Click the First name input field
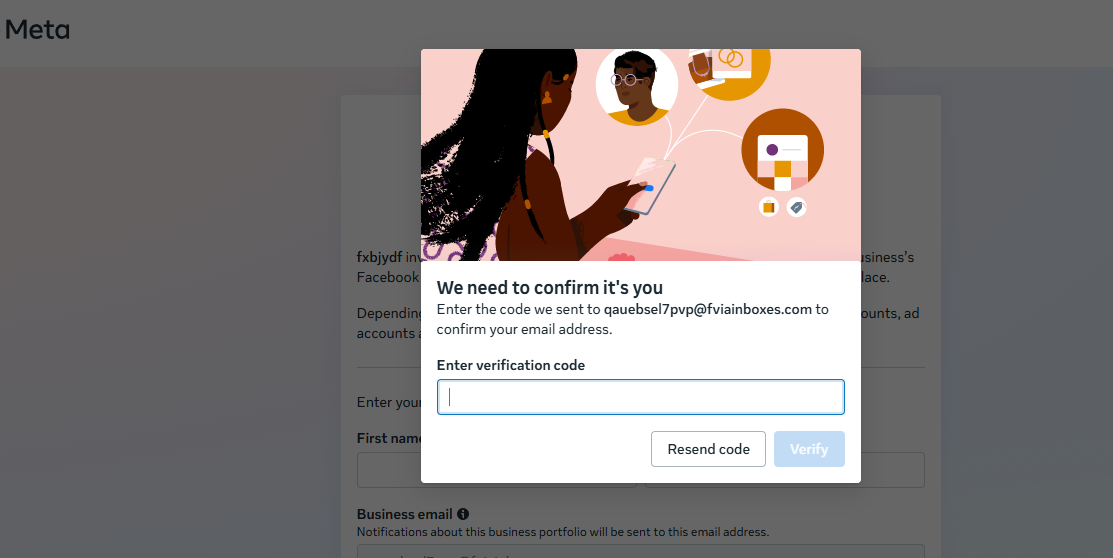The image size is (1113, 558). tap(389, 470)
